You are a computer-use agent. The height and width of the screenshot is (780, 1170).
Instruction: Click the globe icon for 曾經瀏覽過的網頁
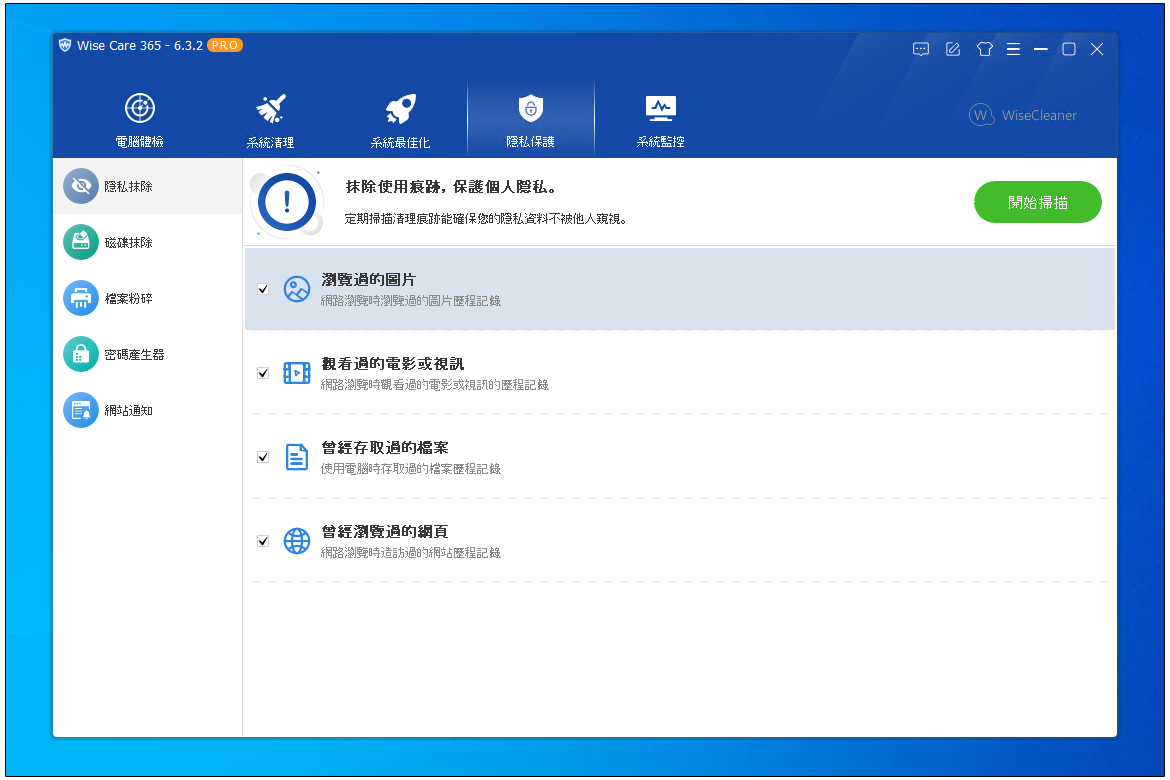click(297, 541)
